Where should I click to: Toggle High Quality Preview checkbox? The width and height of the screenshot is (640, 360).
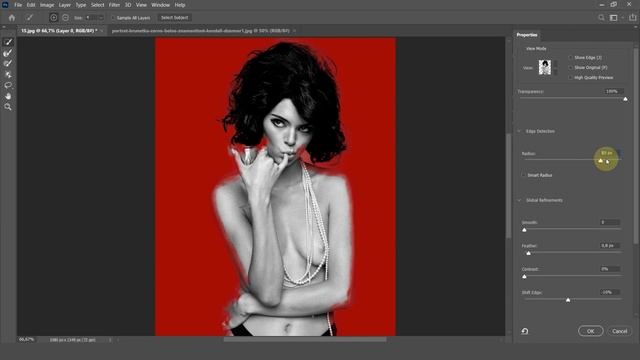(x=571, y=78)
